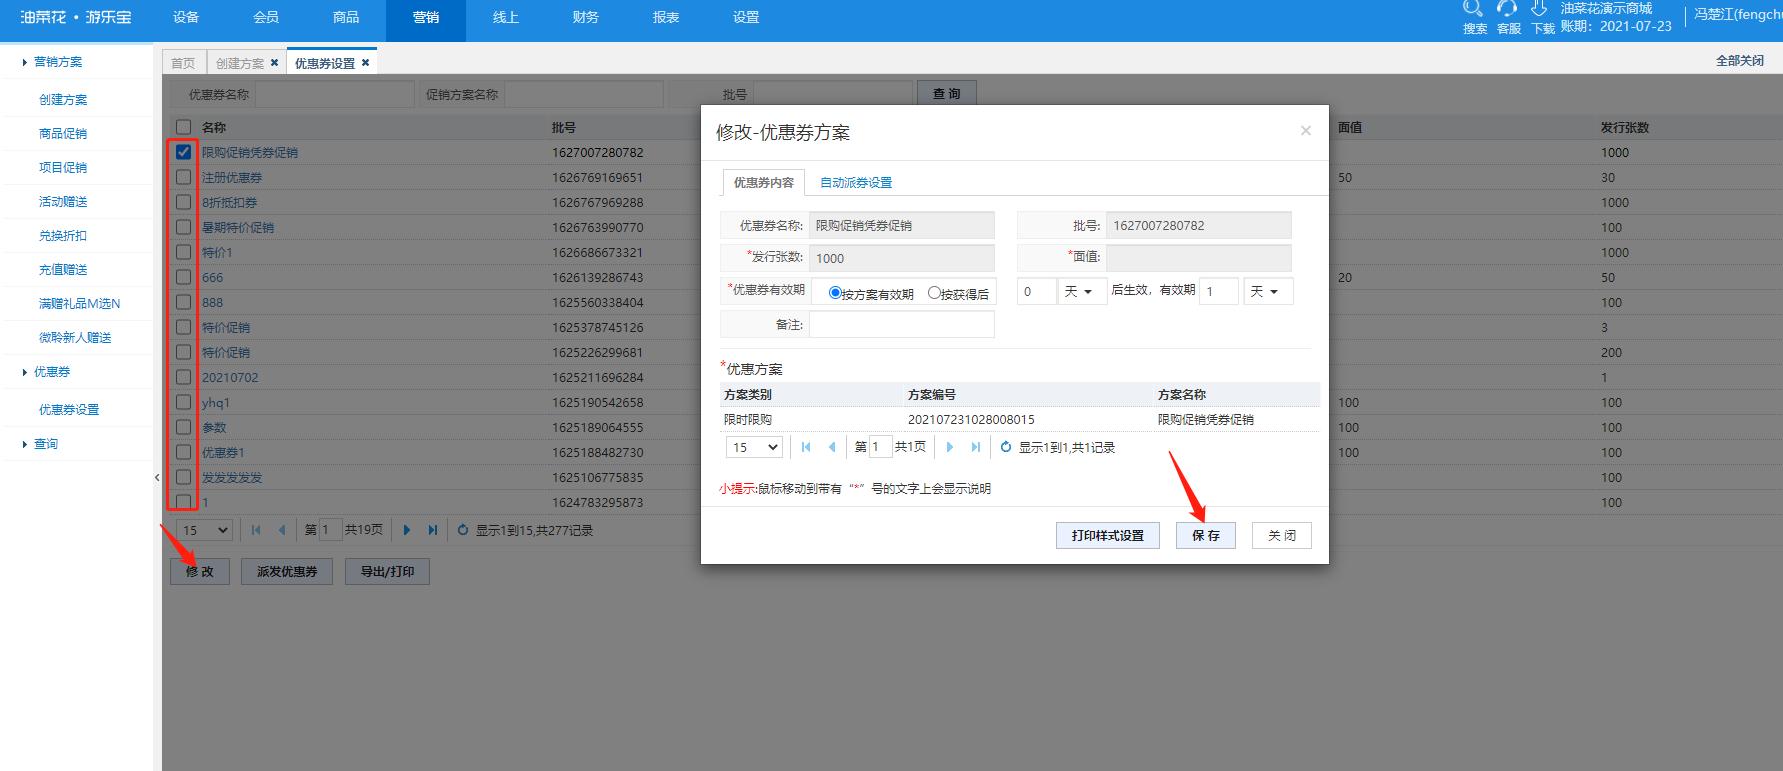Open the 注册优惠券 name link in list

tap(232, 177)
